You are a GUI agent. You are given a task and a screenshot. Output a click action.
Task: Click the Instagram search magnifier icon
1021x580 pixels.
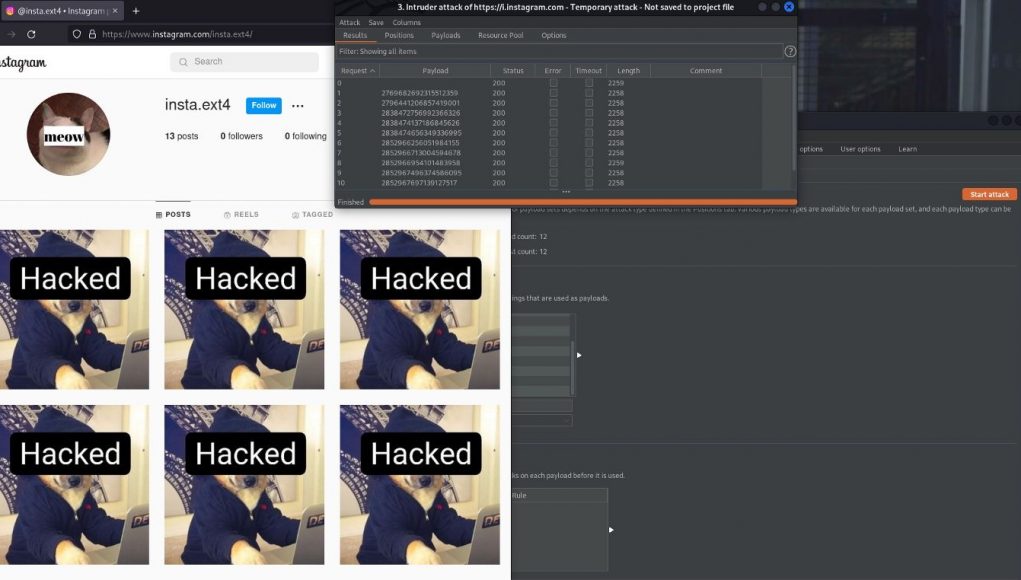[x=183, y=62]
